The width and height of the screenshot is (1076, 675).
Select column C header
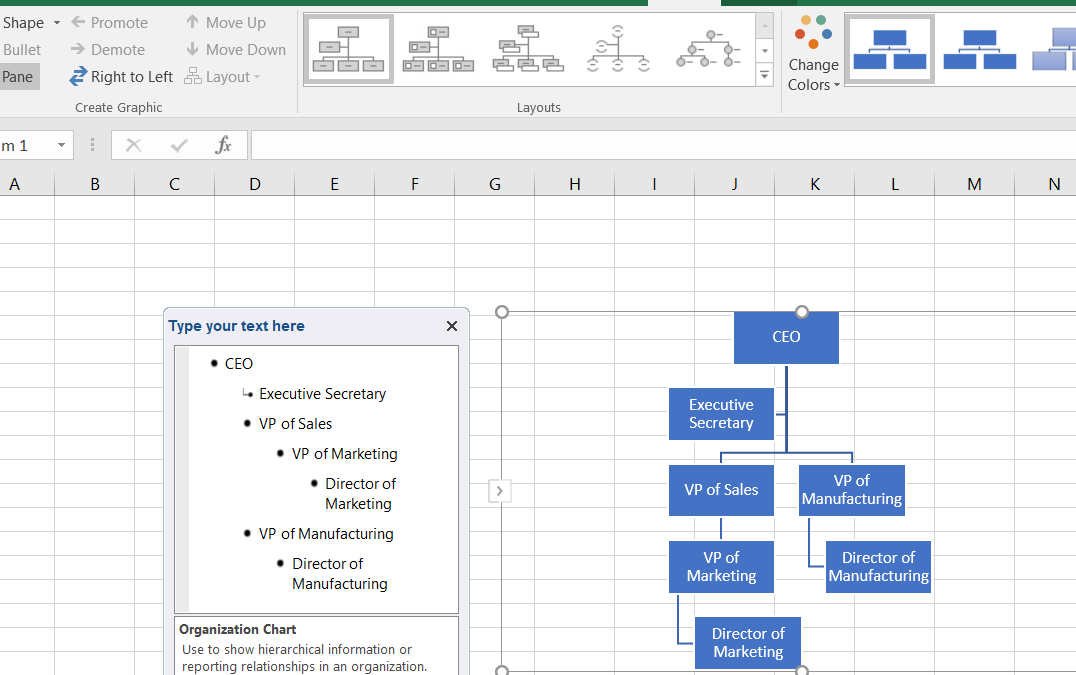[174, 184]
